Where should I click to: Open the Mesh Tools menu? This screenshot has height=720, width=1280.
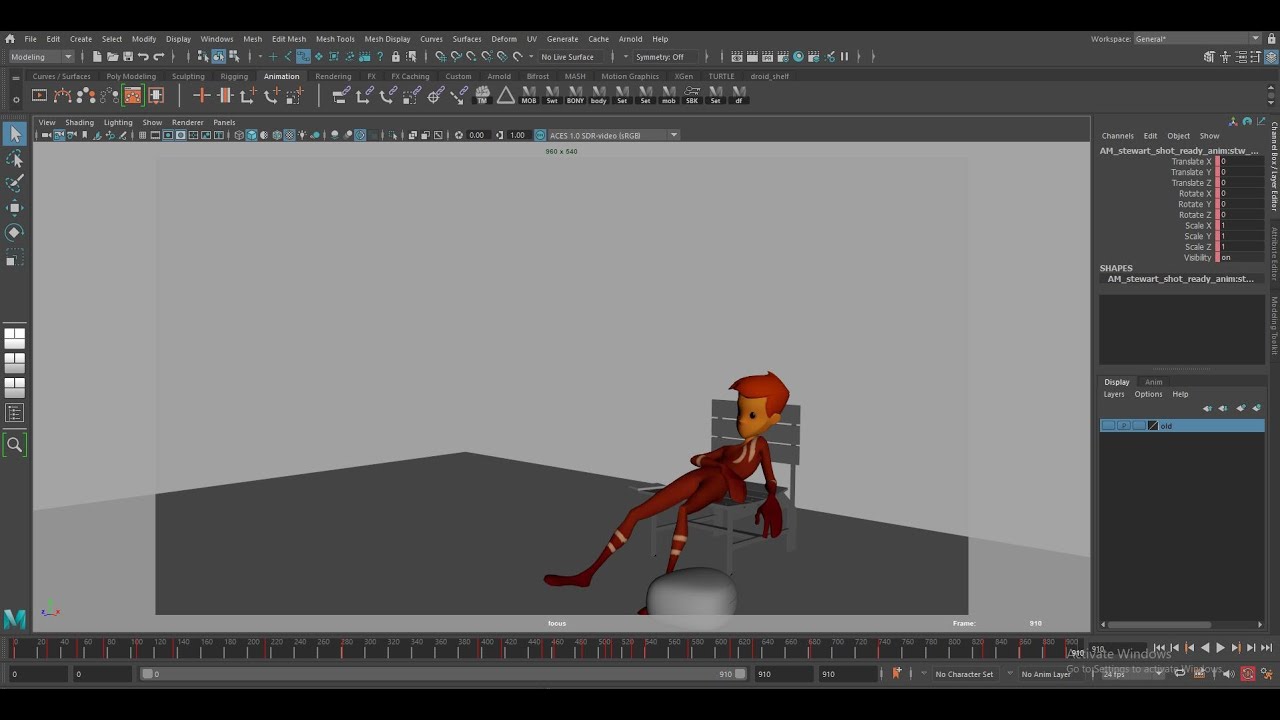335,39
